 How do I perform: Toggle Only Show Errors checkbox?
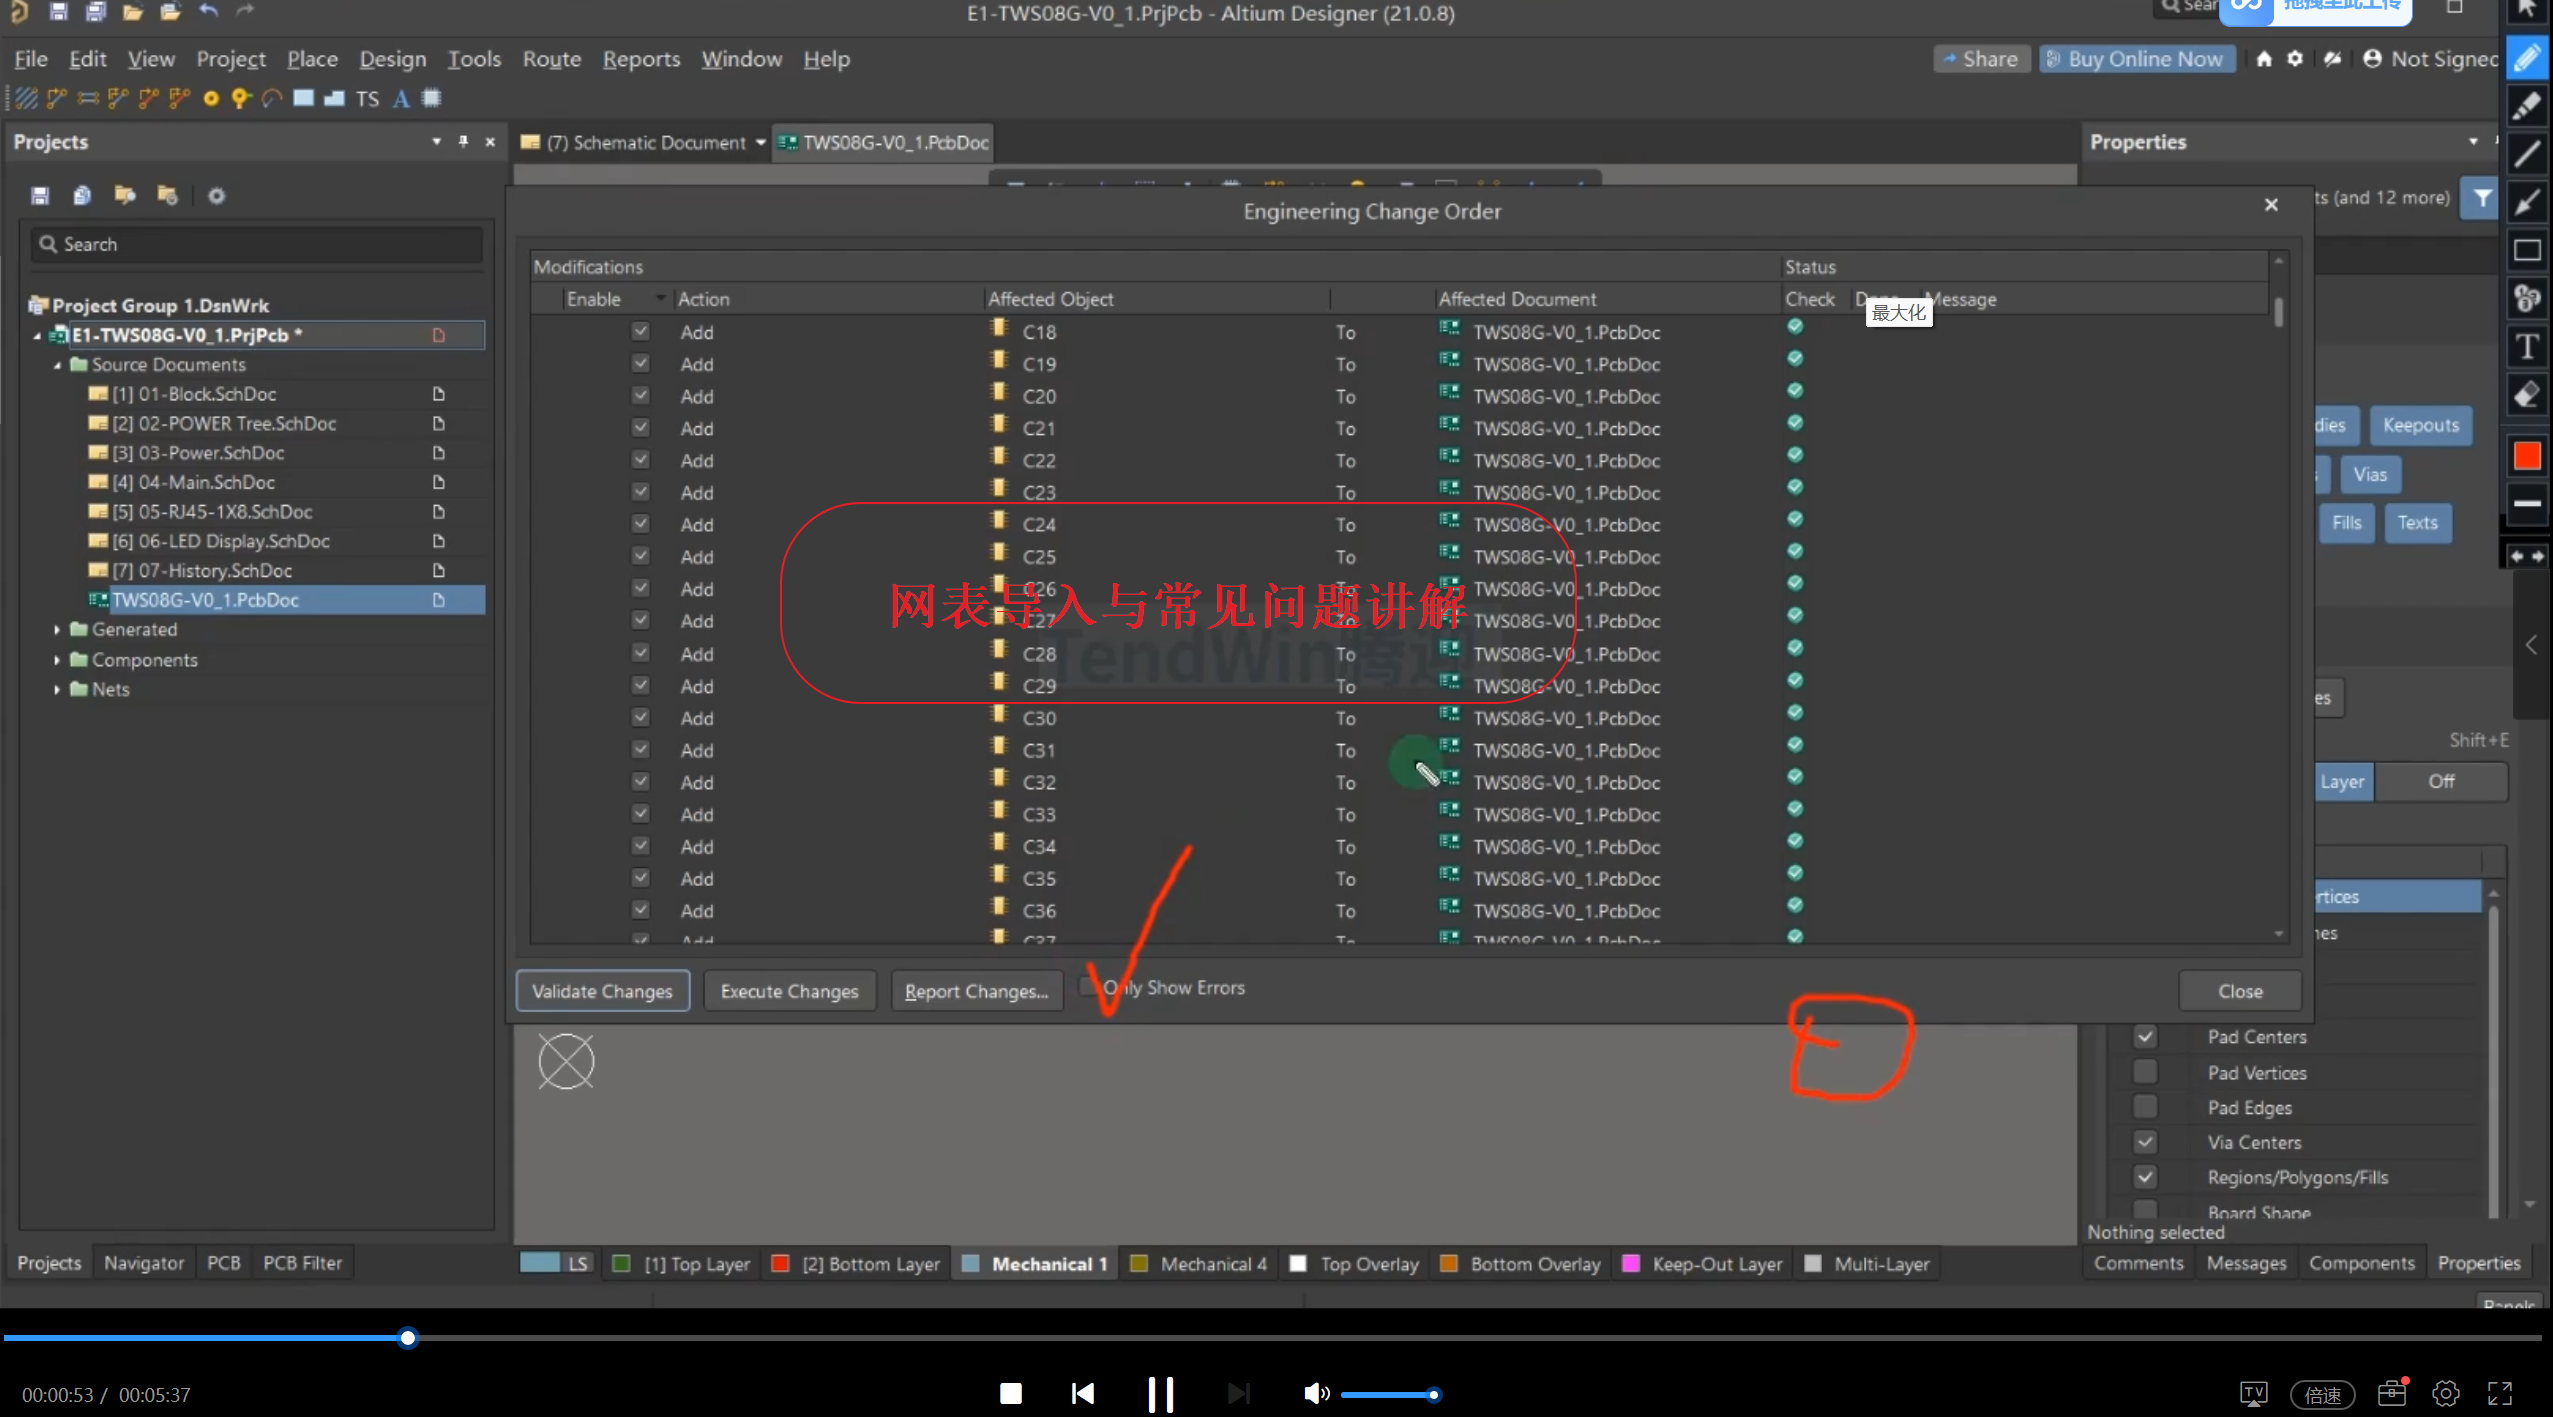pos(1089,987)
